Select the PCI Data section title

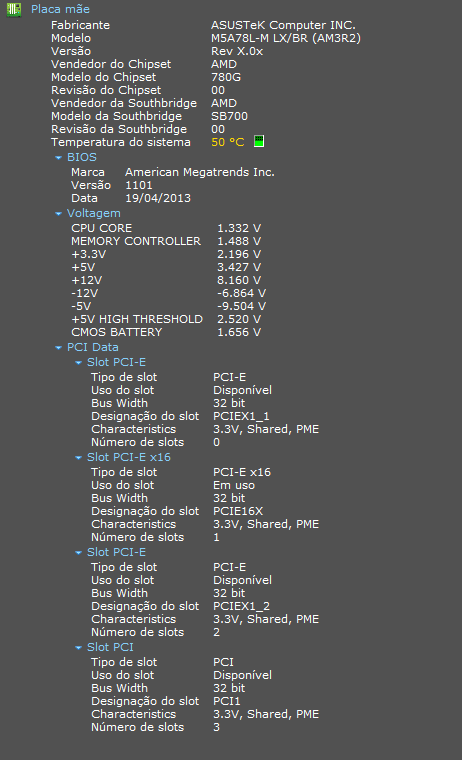pos(93,347)
